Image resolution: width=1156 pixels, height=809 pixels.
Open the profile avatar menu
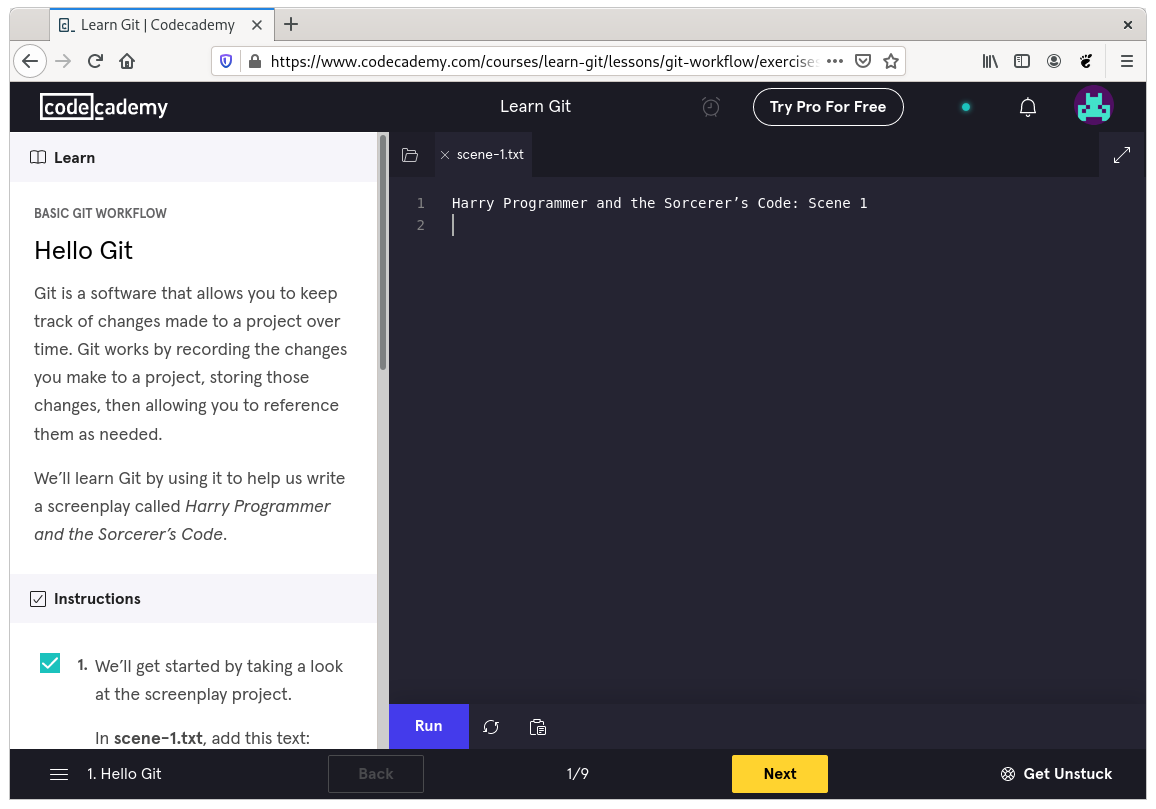tap(1093, 106)
